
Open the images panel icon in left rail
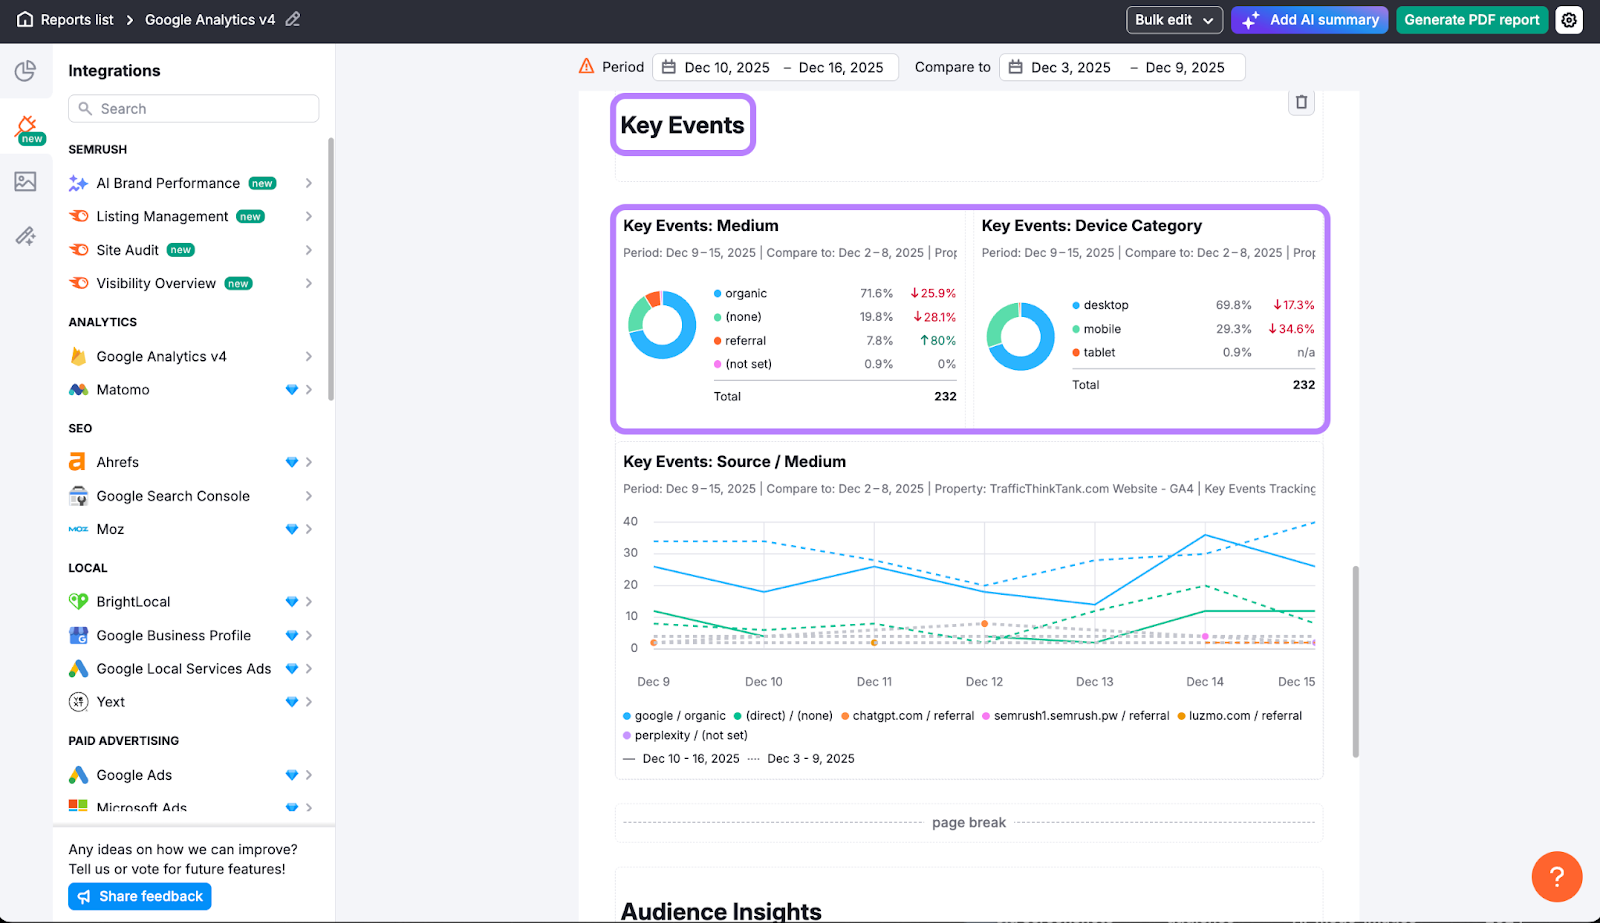point(26,181)
